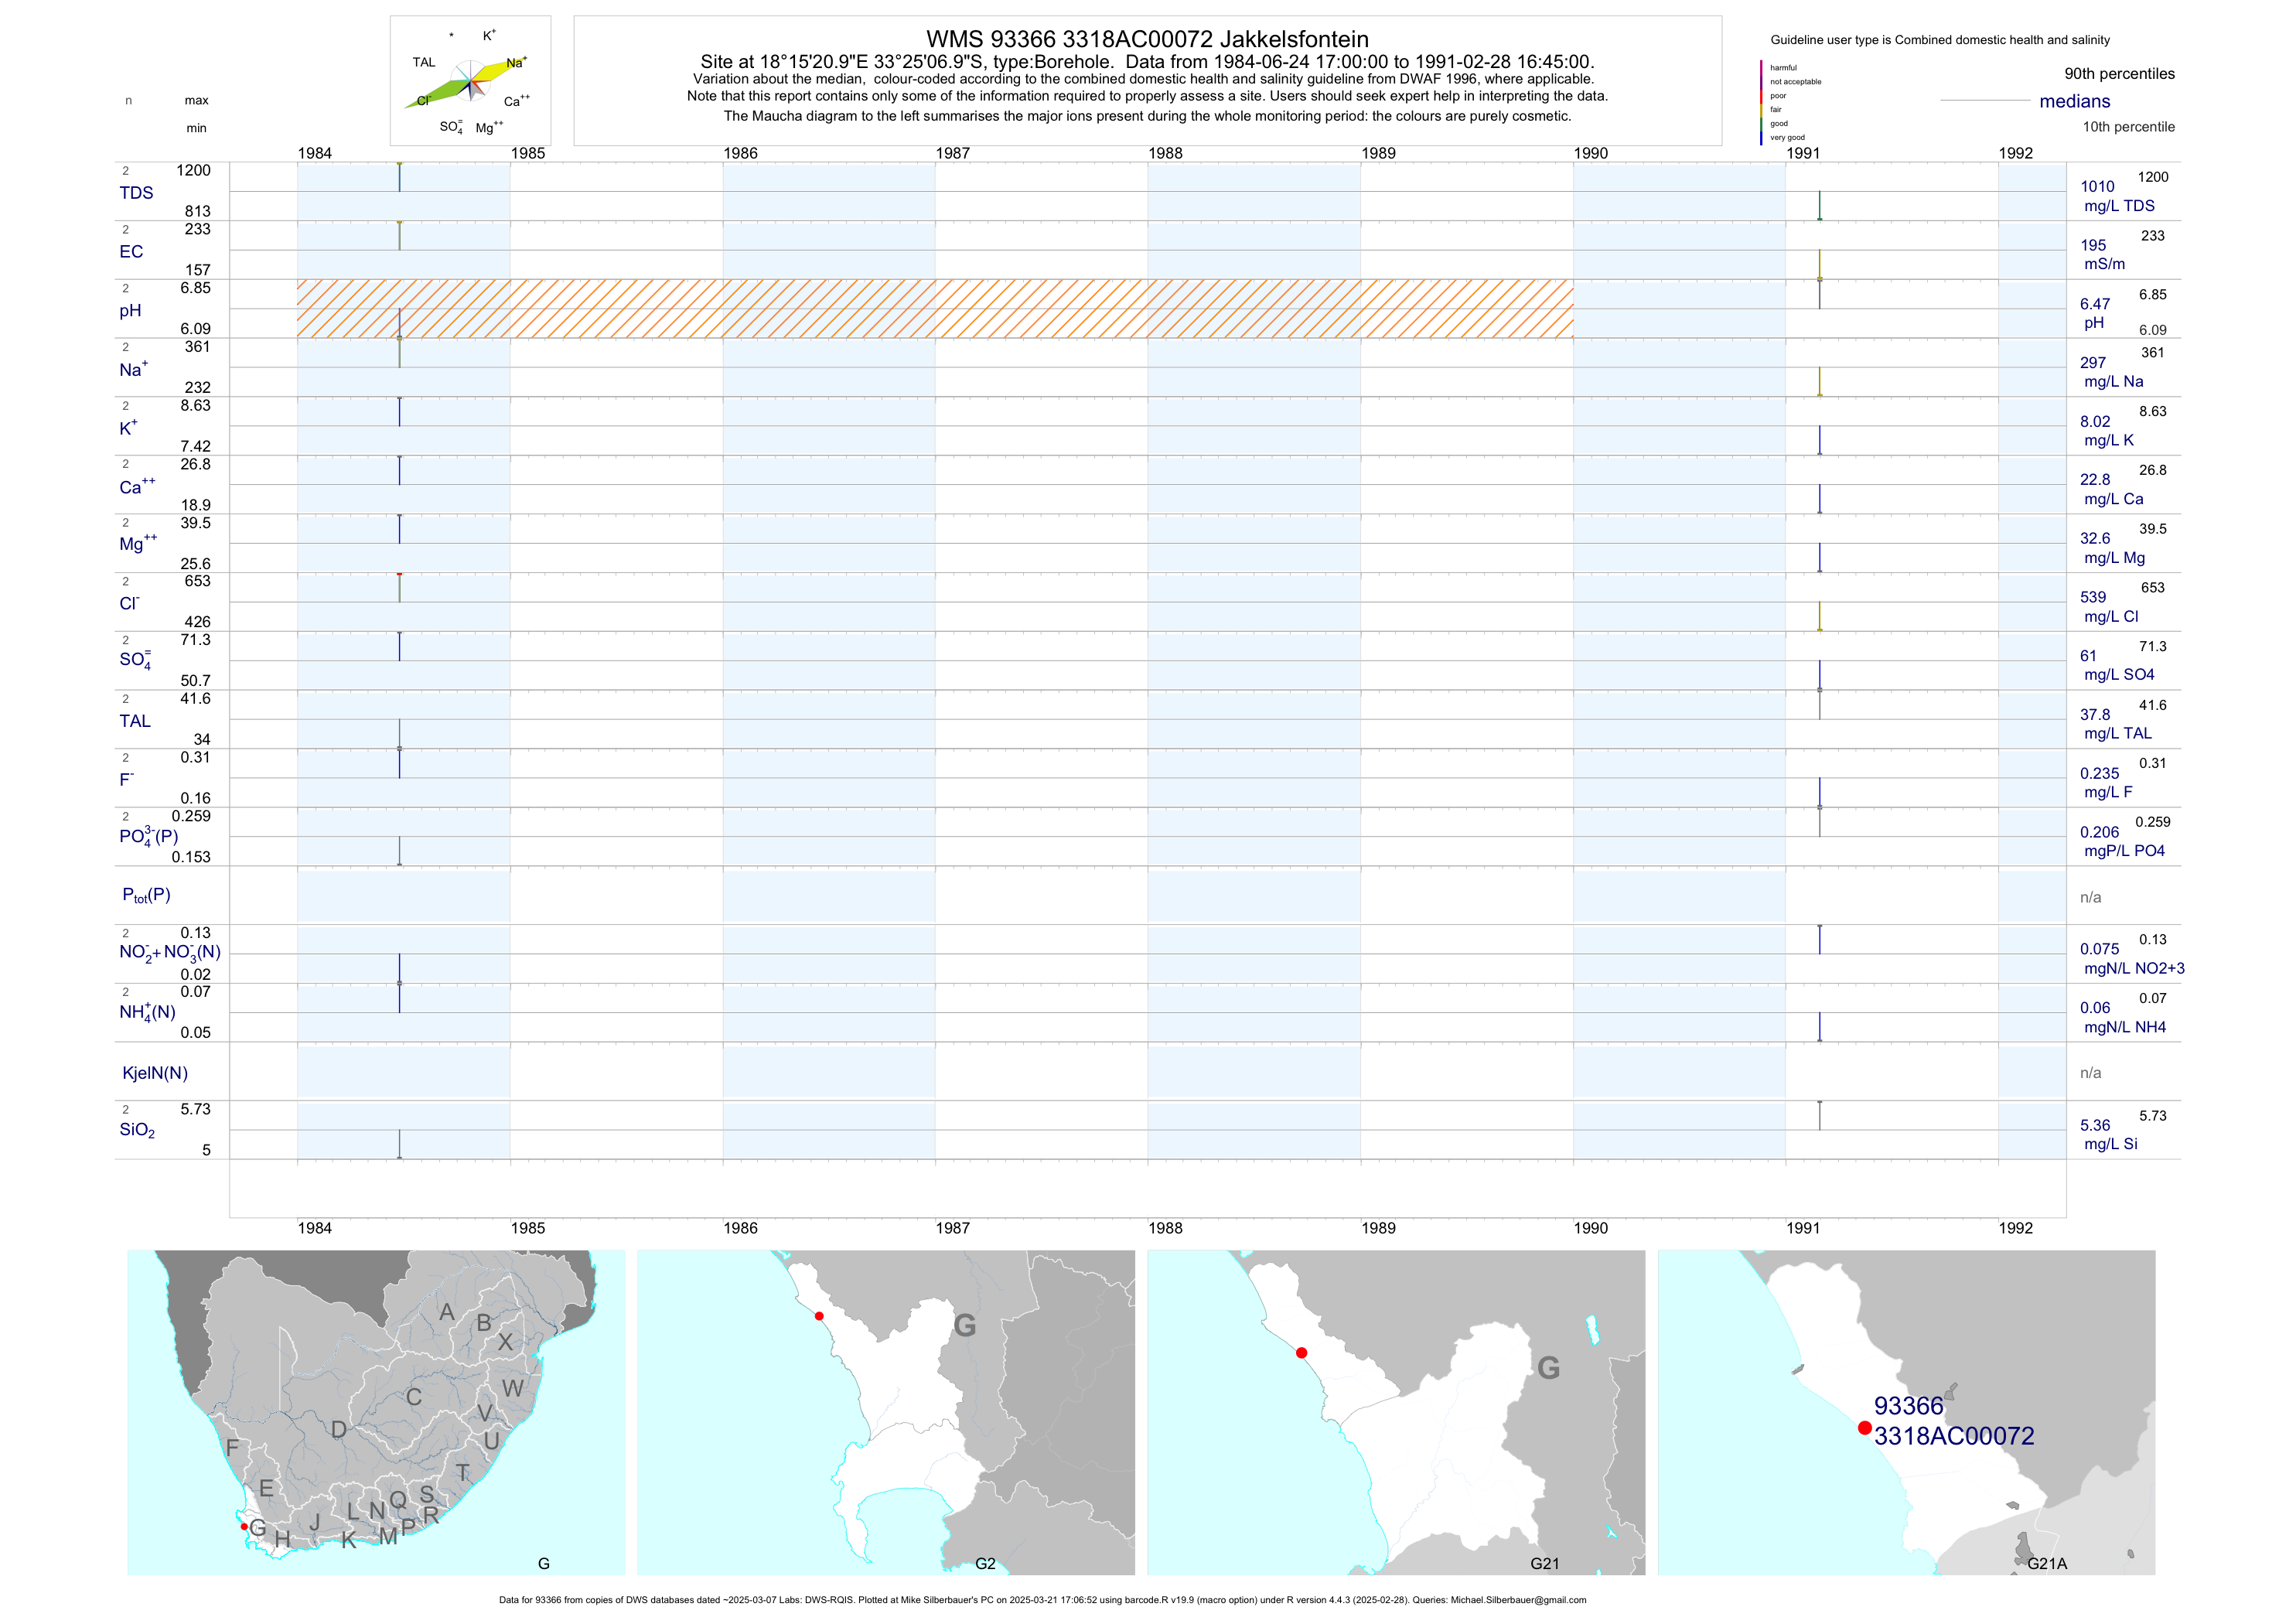Click the TDS row label

click(136, 193)
